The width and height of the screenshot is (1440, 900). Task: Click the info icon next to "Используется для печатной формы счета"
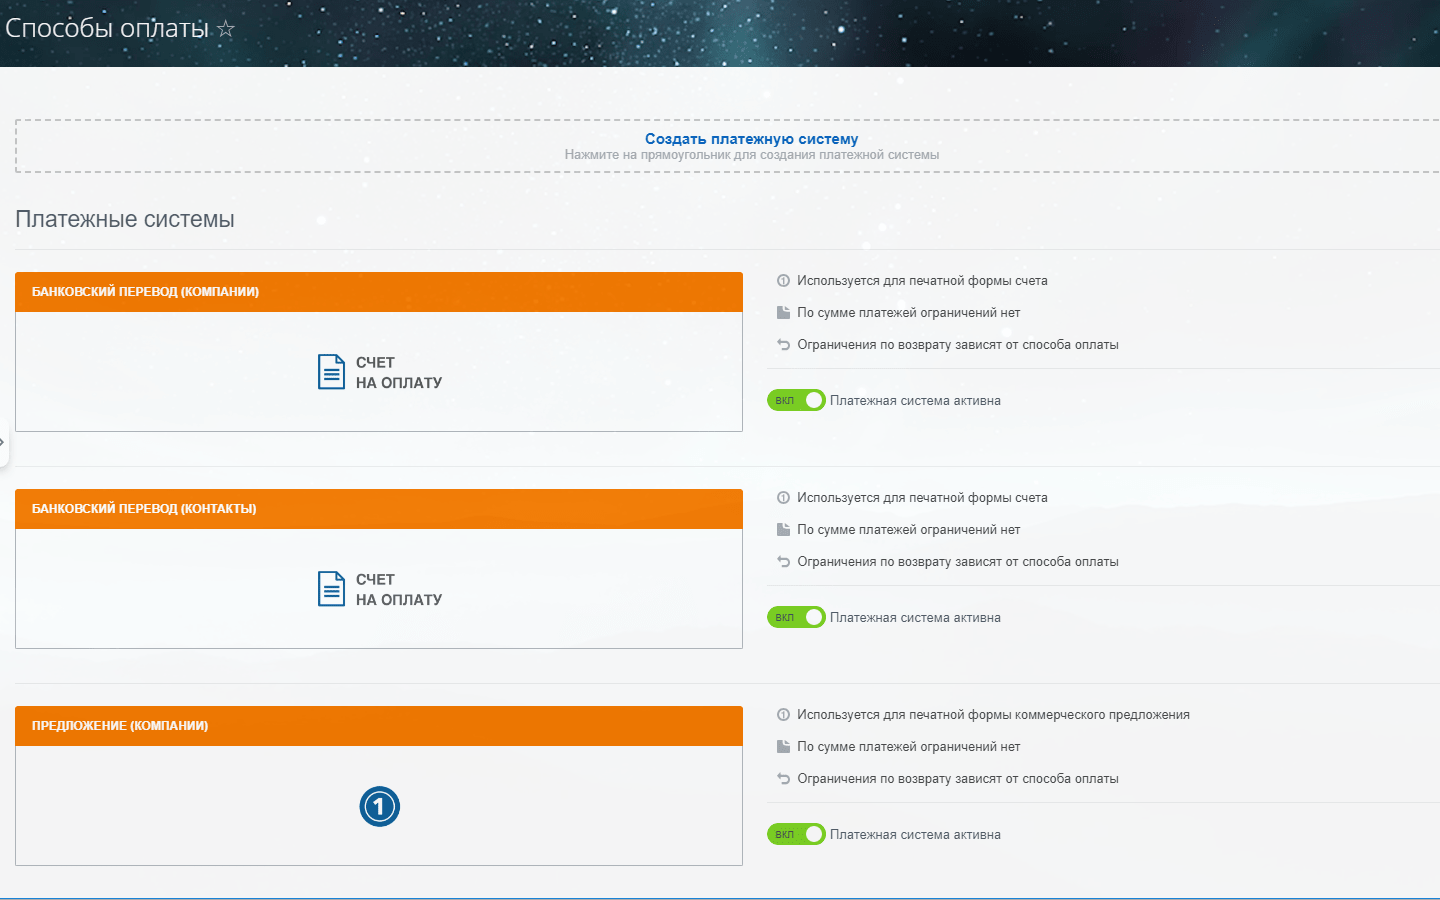[x=782, y=280]
